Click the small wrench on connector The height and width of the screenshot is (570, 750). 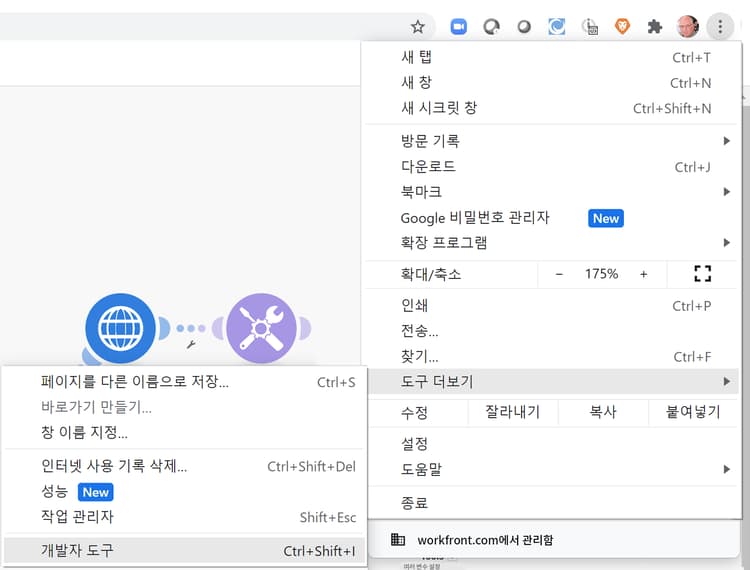tap(191, 344)
